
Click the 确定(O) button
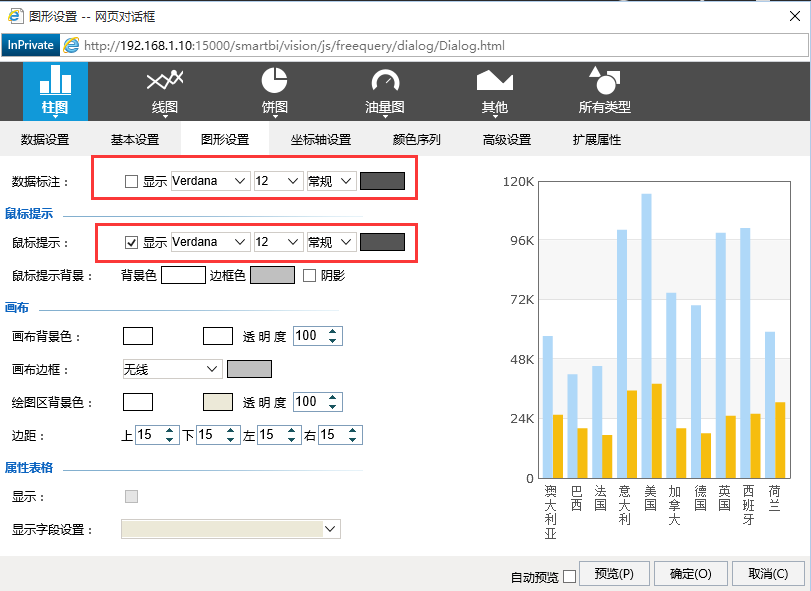point(690,574)
